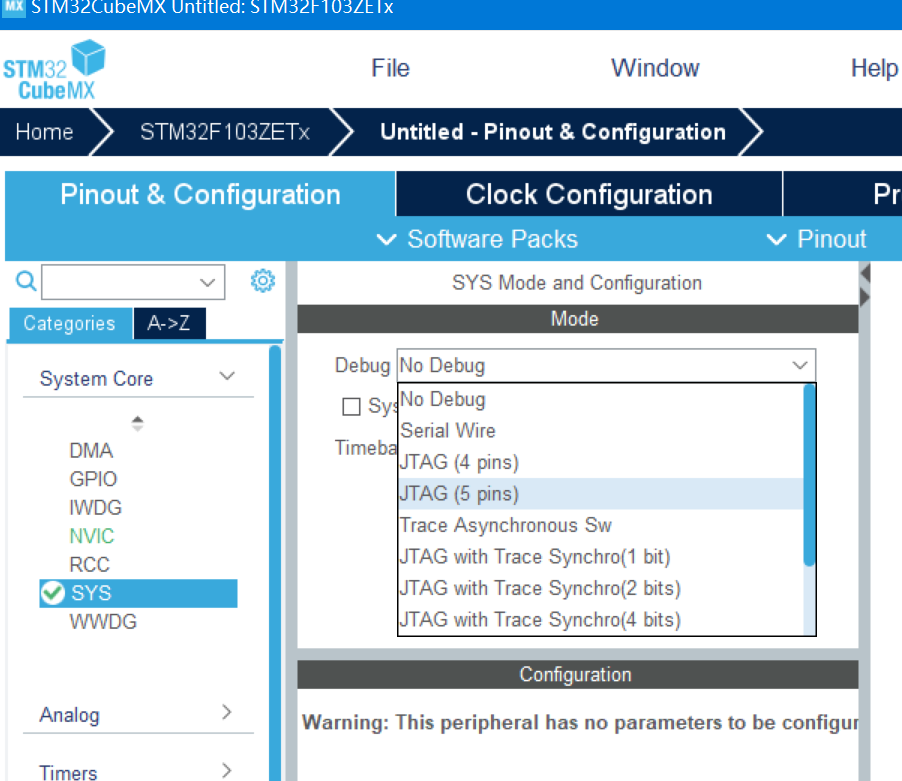902x781 pixels.
Task: Go to Home breadcrumb
Action: [44, 132]
